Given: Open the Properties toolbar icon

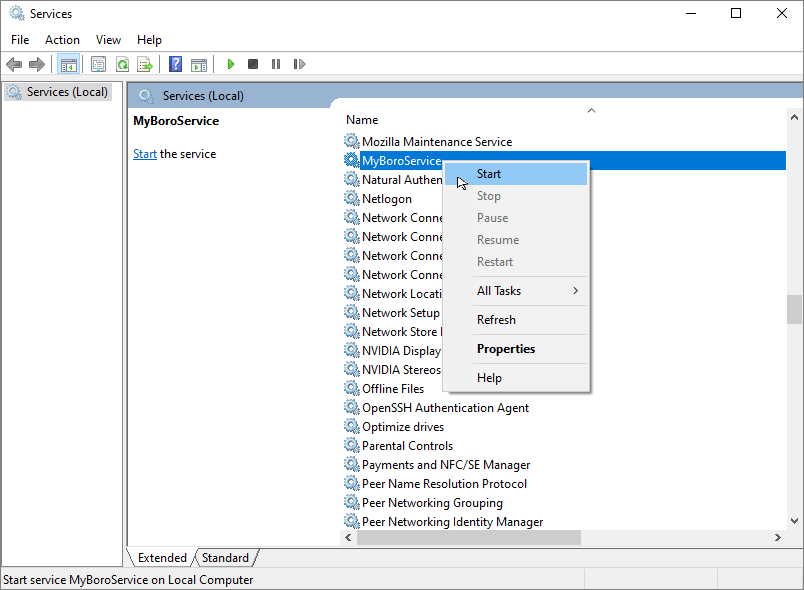Looking at the screenshot, I should 98,64.
